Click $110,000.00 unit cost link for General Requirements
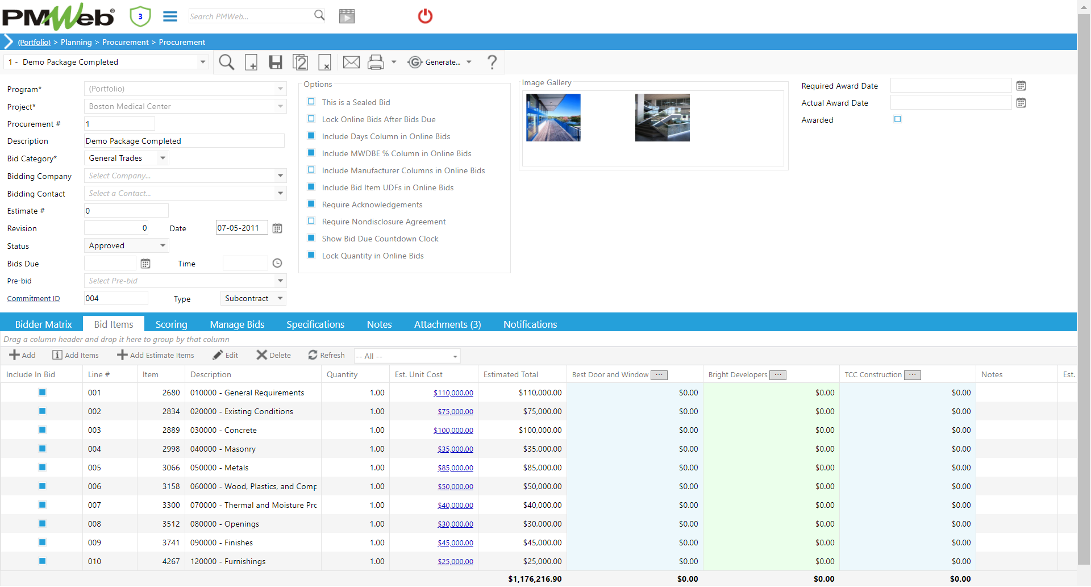 pos(453,393)
